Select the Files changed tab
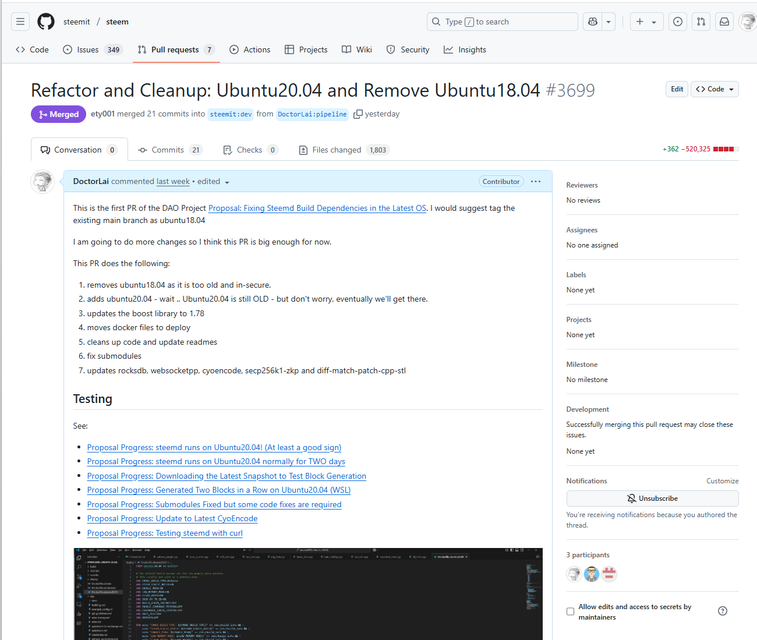Image resolution: width=757 pixels, height=640 pixels. (344, 150)
